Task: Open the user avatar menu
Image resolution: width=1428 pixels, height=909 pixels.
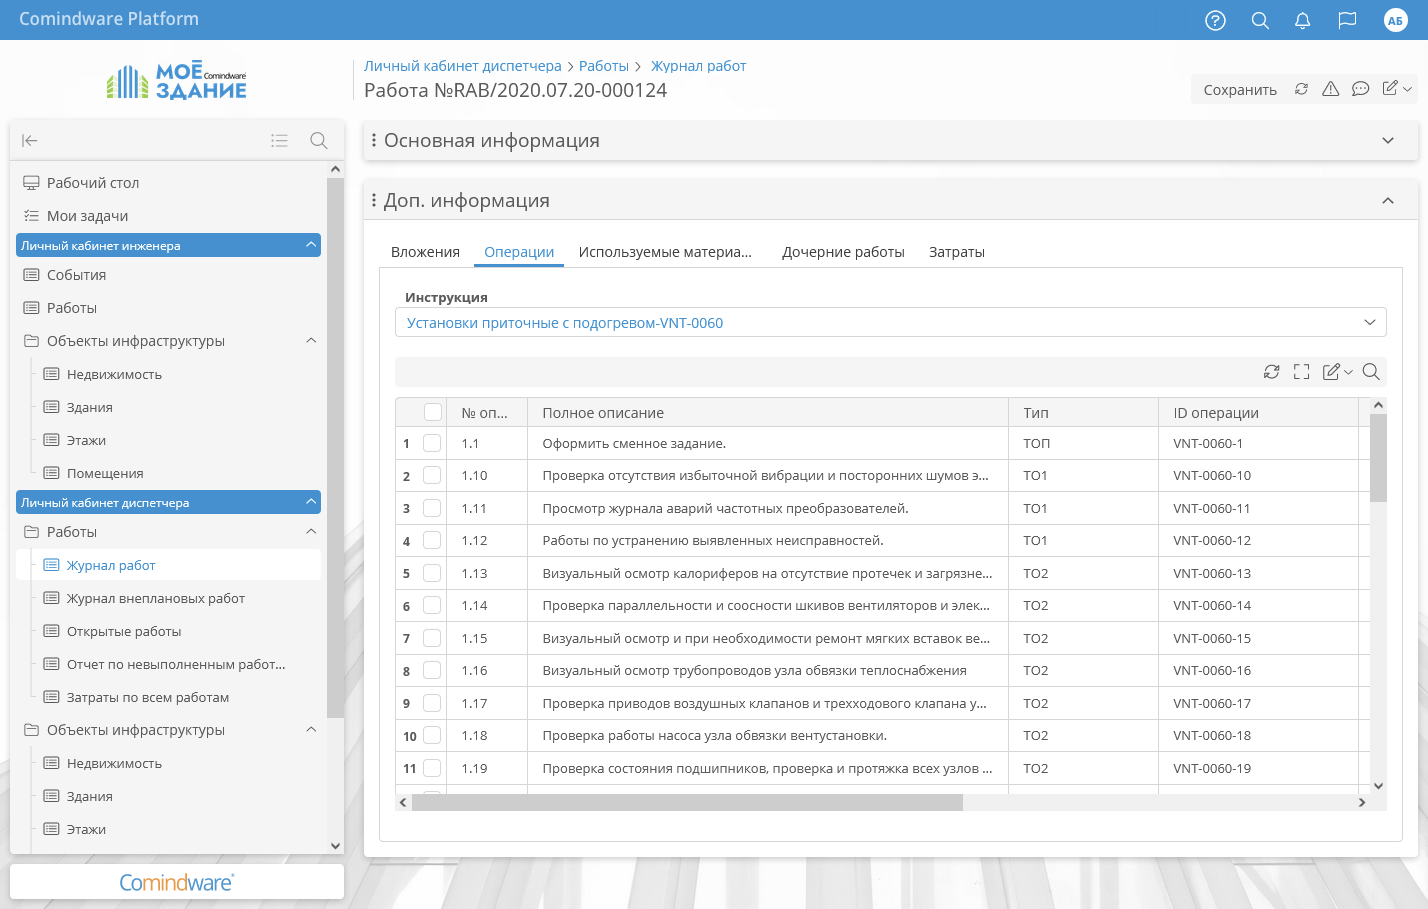Action: 1395,20
